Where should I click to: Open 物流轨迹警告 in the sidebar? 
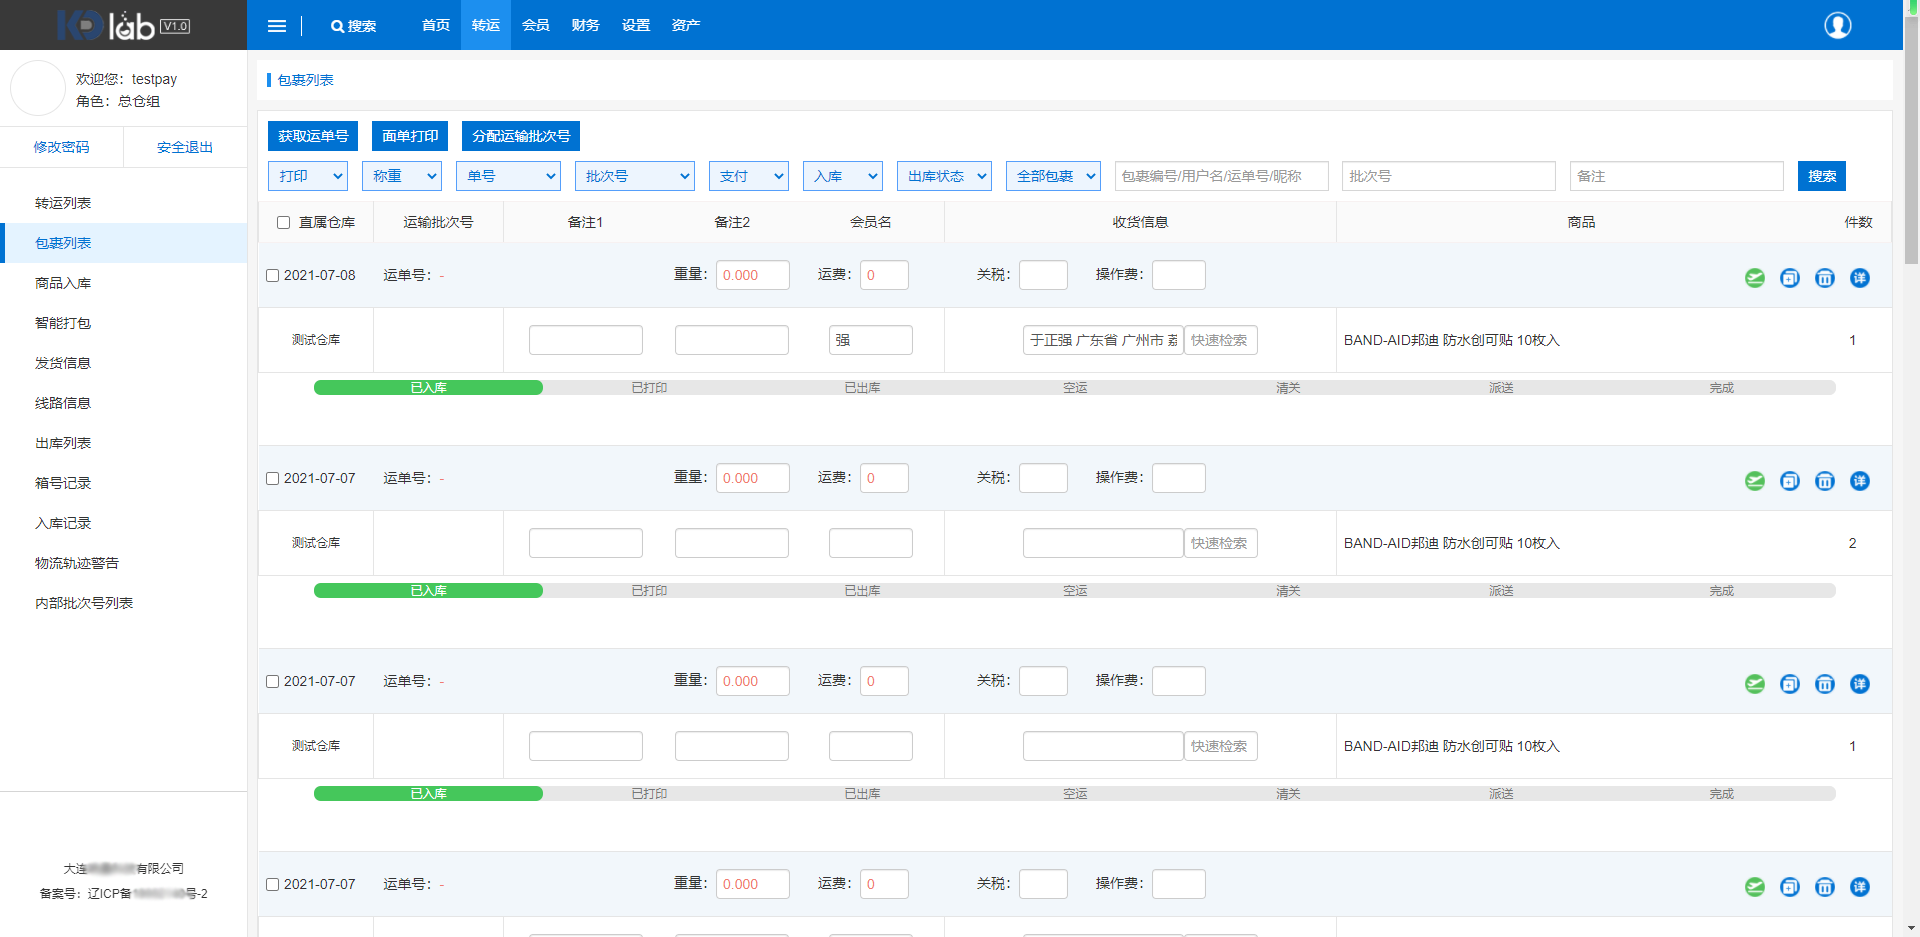(x=123, y=563)
